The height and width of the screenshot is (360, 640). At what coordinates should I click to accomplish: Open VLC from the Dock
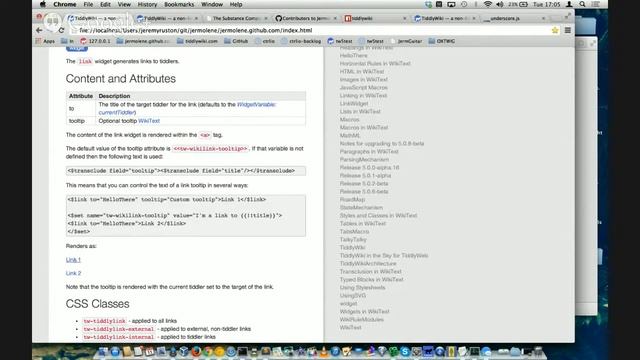point(323,351)
